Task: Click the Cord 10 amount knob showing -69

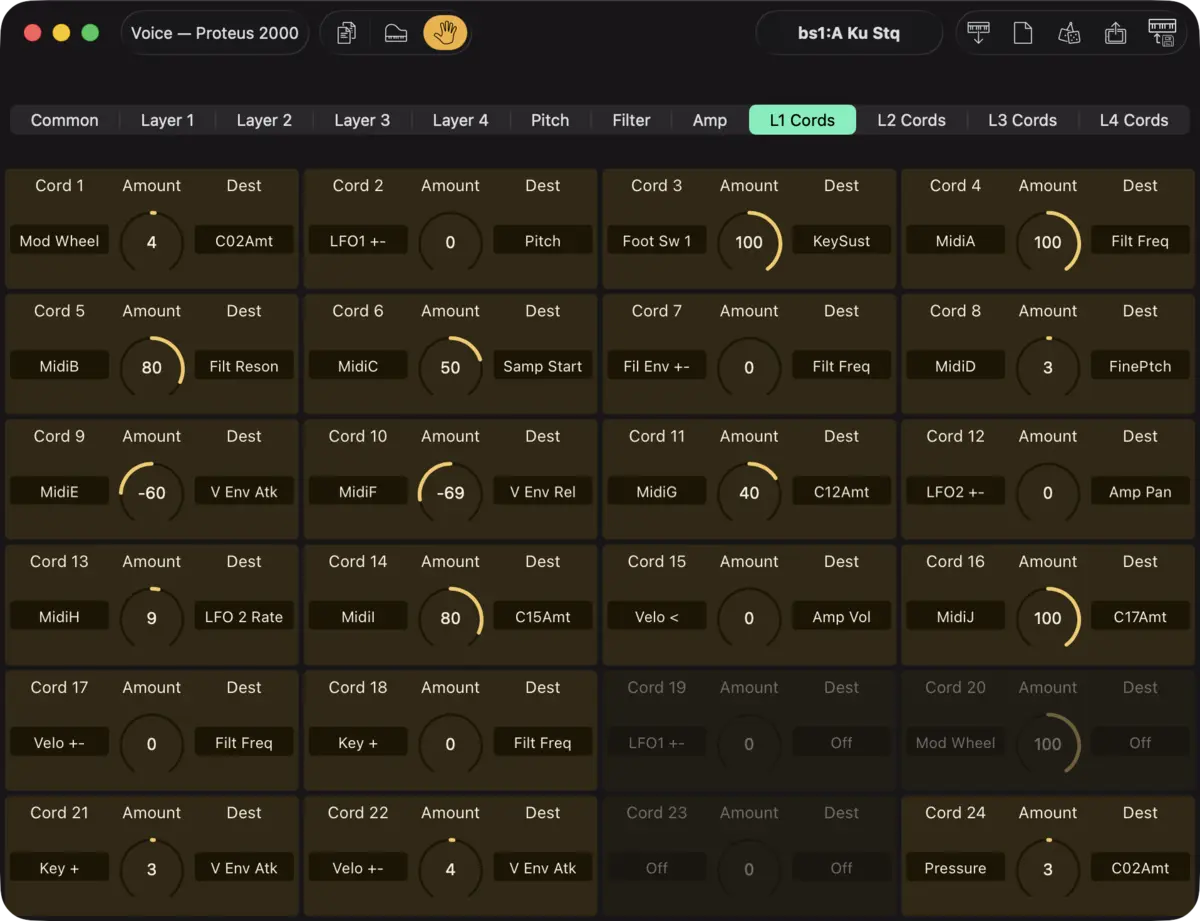Action: click(x=451, y=493)
